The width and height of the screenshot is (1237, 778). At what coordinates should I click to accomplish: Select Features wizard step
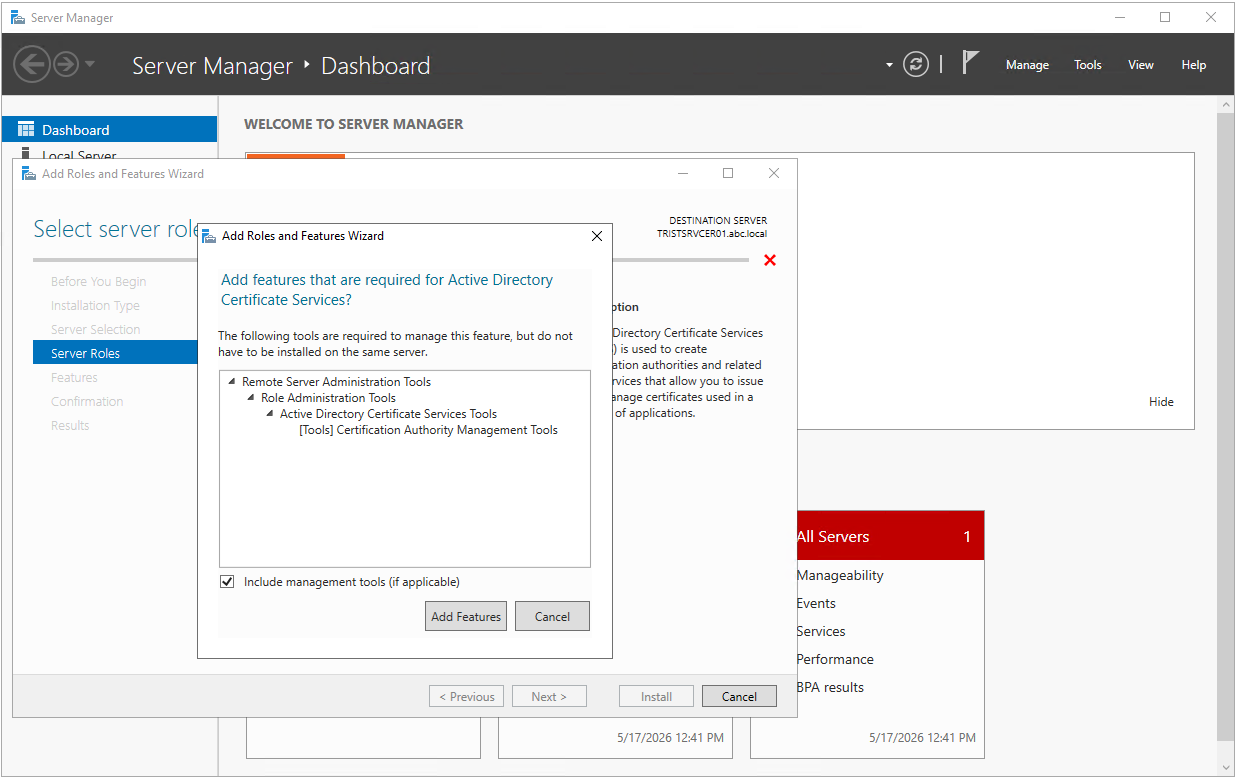pyautogui.click(x=74, y=378)
